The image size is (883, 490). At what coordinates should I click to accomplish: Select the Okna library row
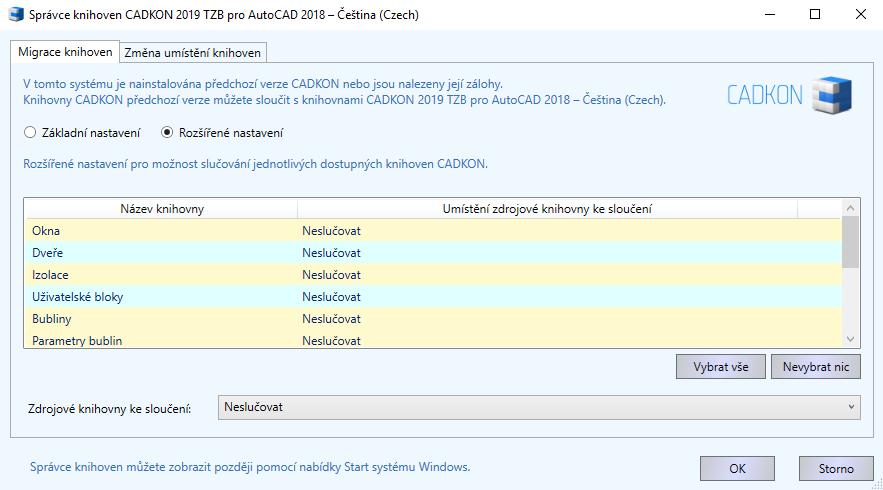click(x=433, y=230)
